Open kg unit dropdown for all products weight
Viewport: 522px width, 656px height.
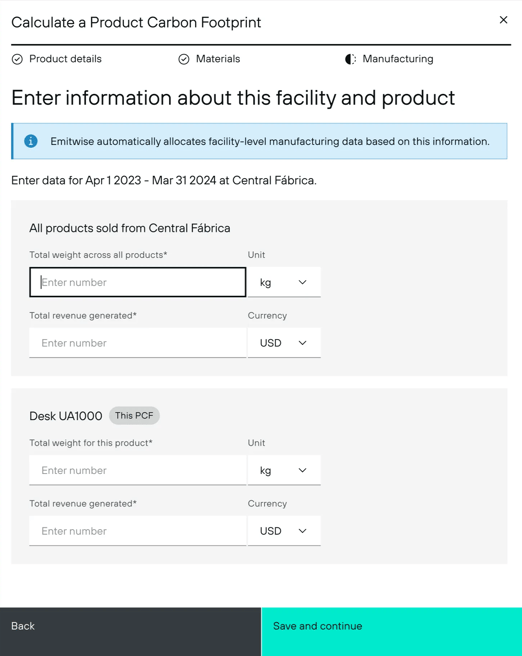tap(284, 282)
